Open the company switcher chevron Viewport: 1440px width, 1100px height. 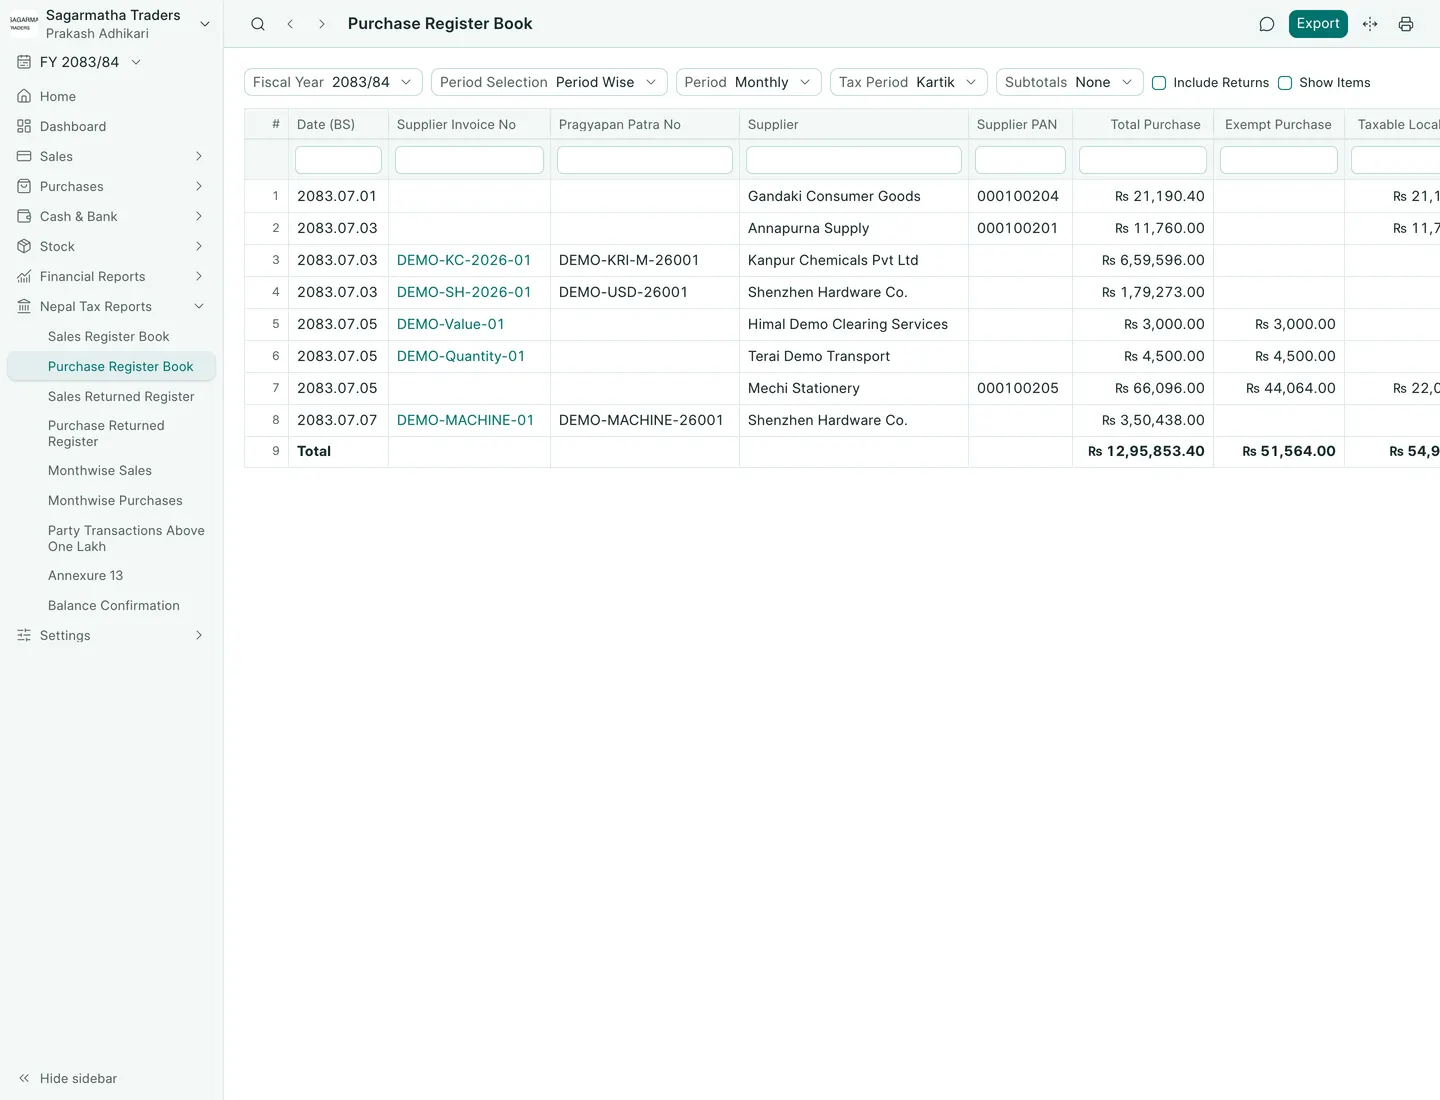[x=205, y=24]
